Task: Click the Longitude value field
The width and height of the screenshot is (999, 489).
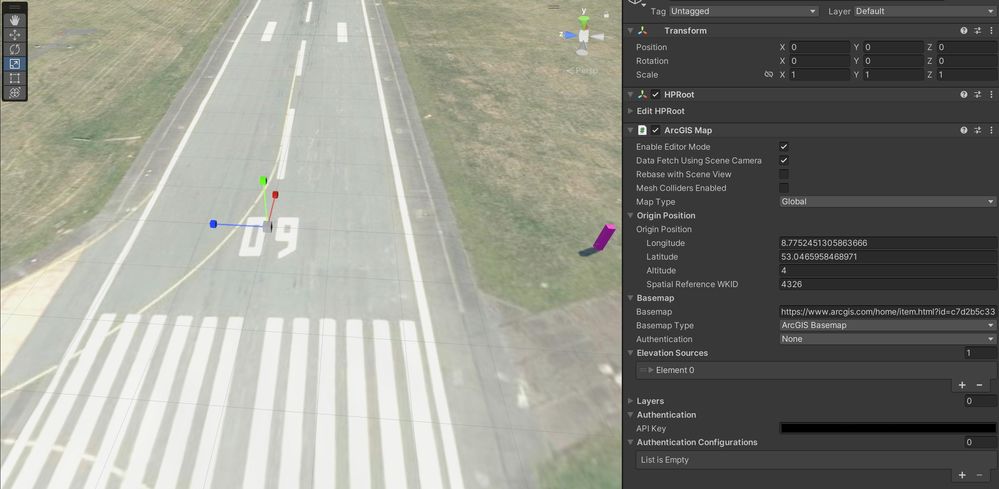Action: click(x=888, y=243)
